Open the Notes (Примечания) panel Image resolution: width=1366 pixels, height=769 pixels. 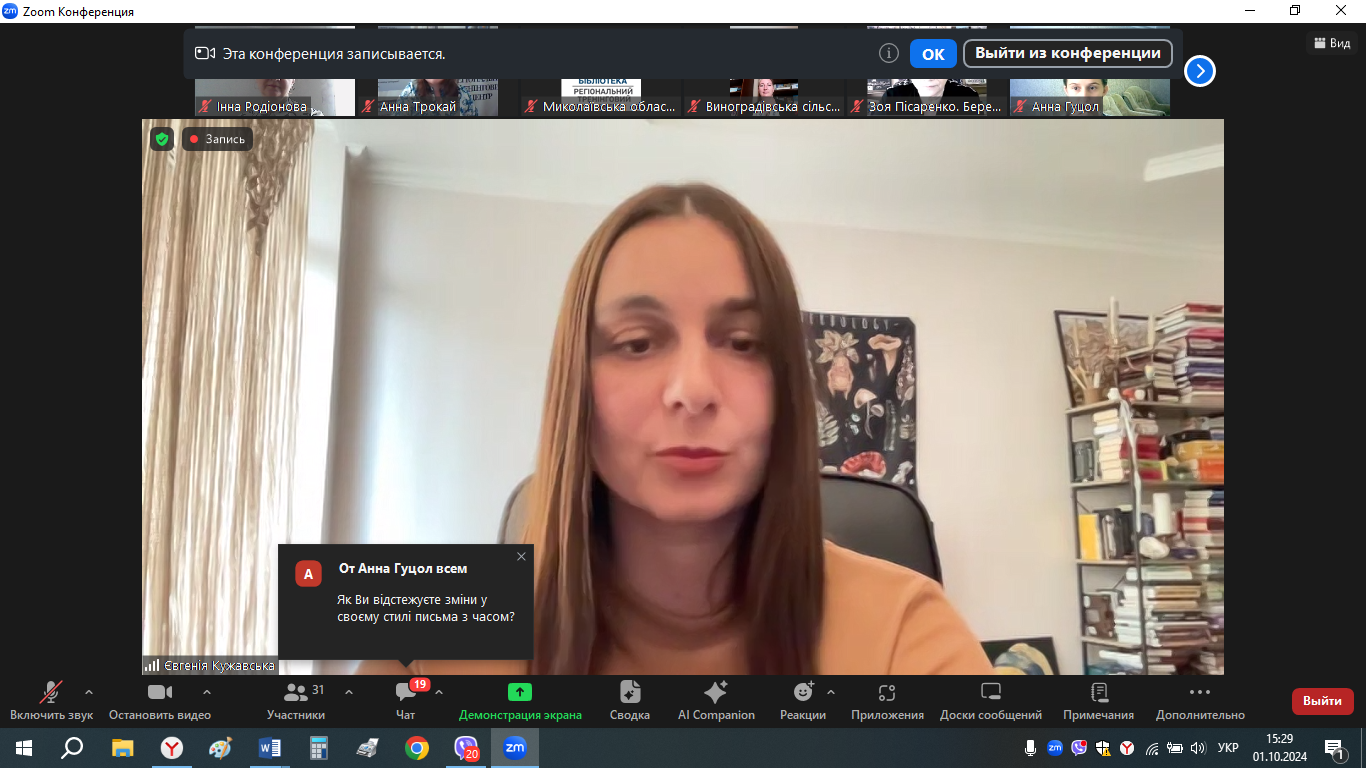[1098, 700]
